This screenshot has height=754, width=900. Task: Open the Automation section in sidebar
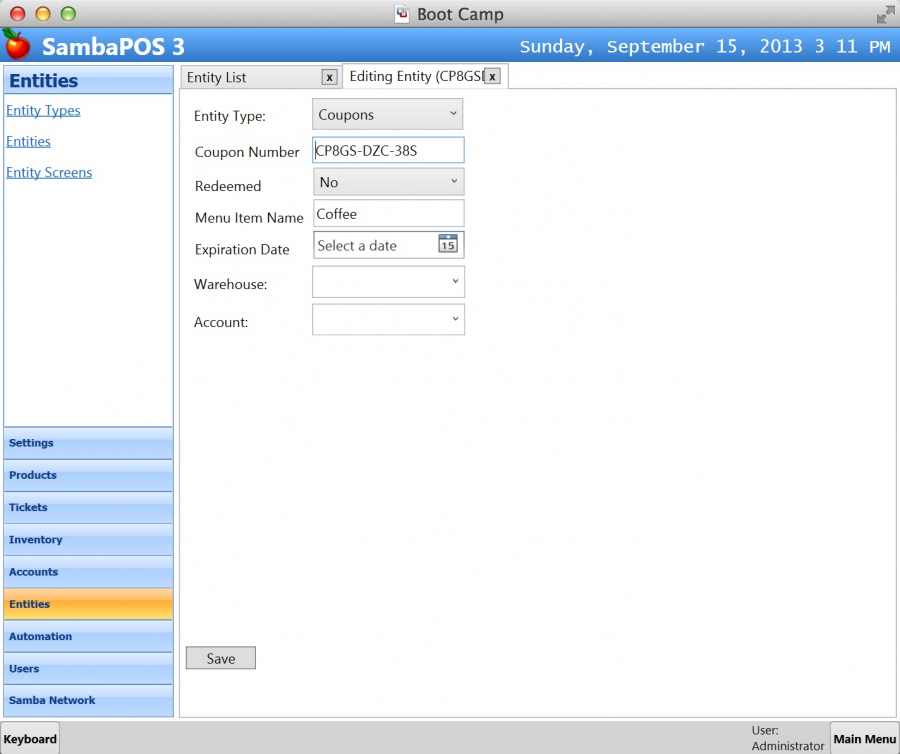pyautogui.click(x=88, y=636)
